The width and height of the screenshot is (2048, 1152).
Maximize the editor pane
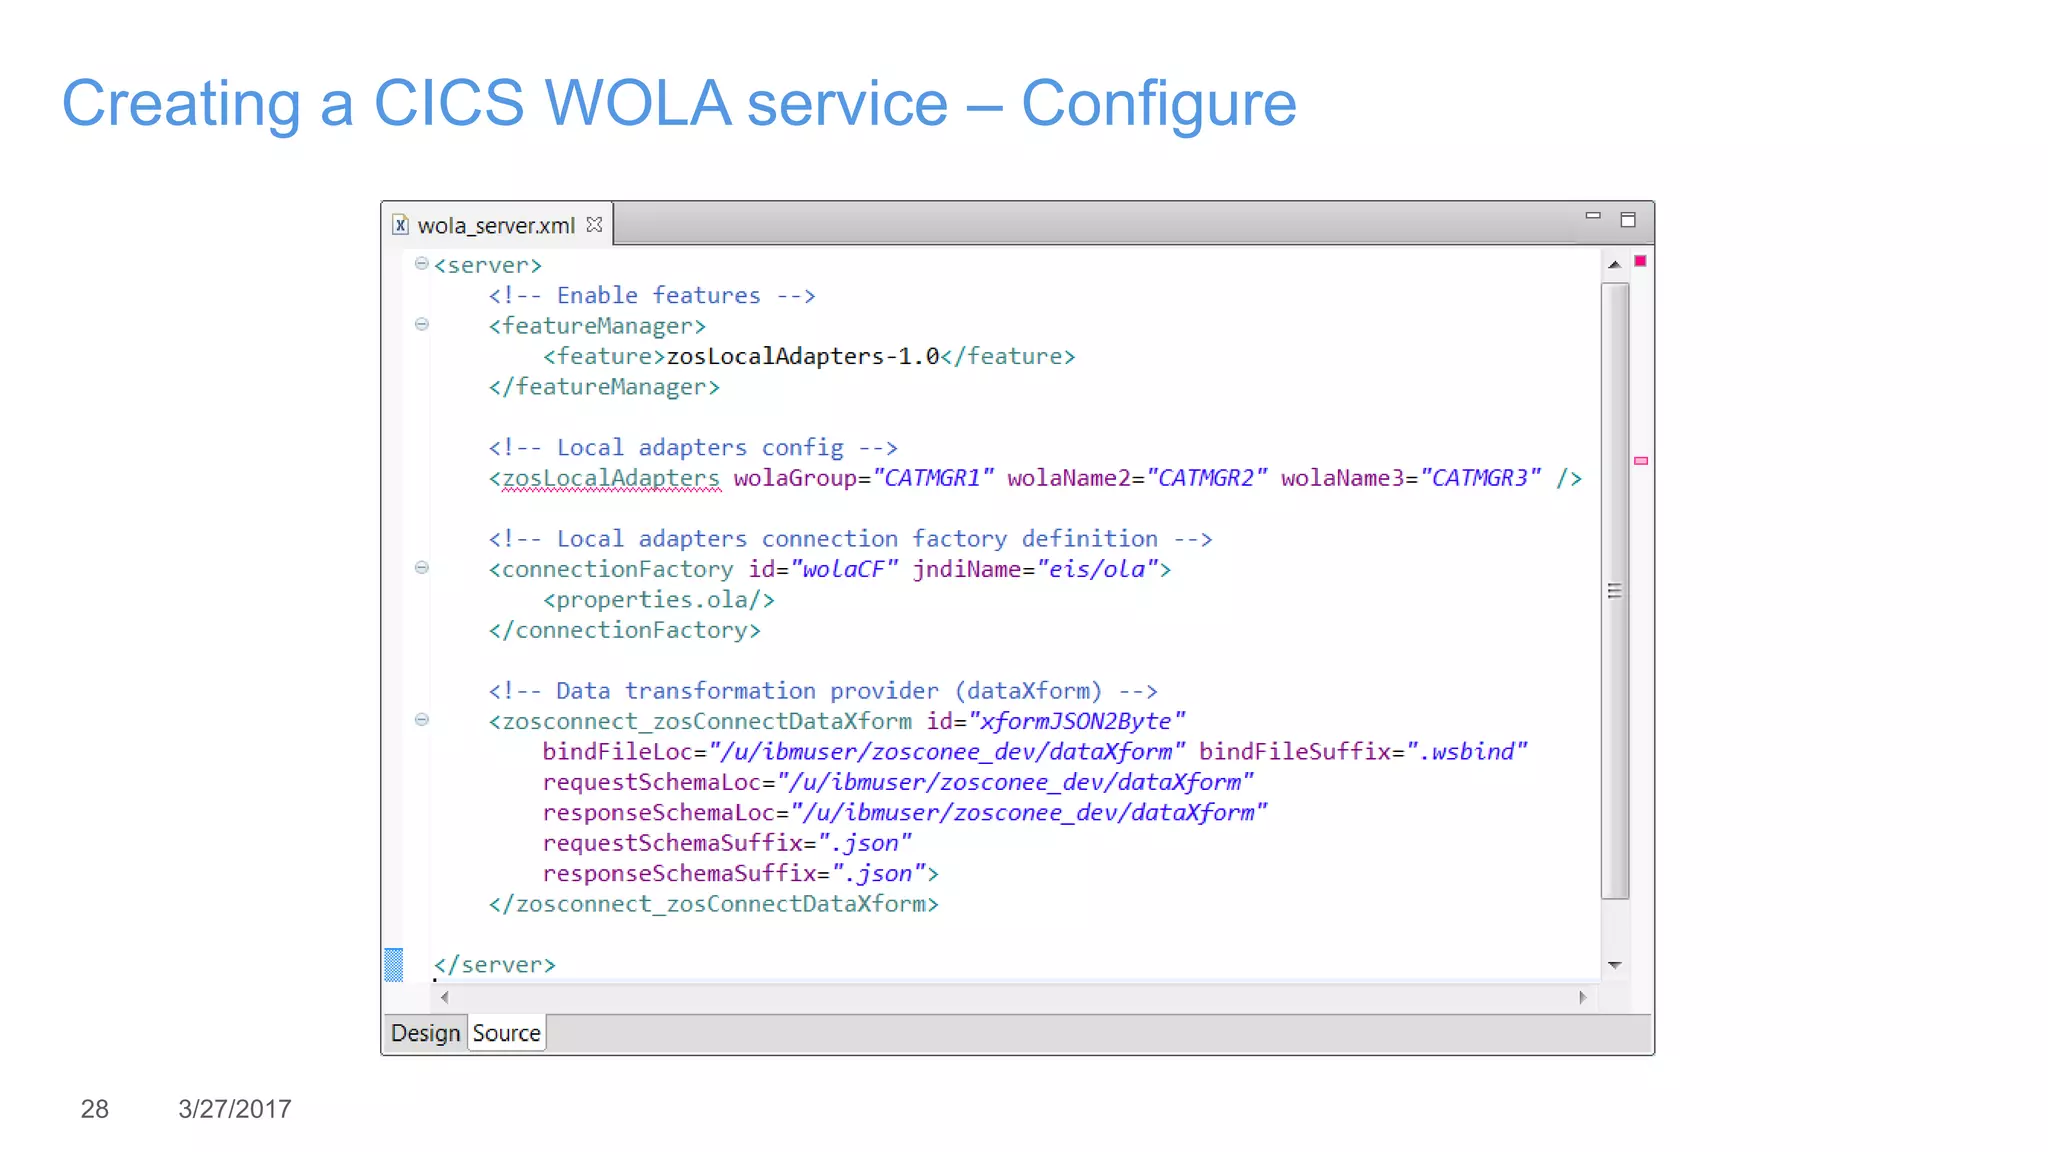tap(1628, 220)
